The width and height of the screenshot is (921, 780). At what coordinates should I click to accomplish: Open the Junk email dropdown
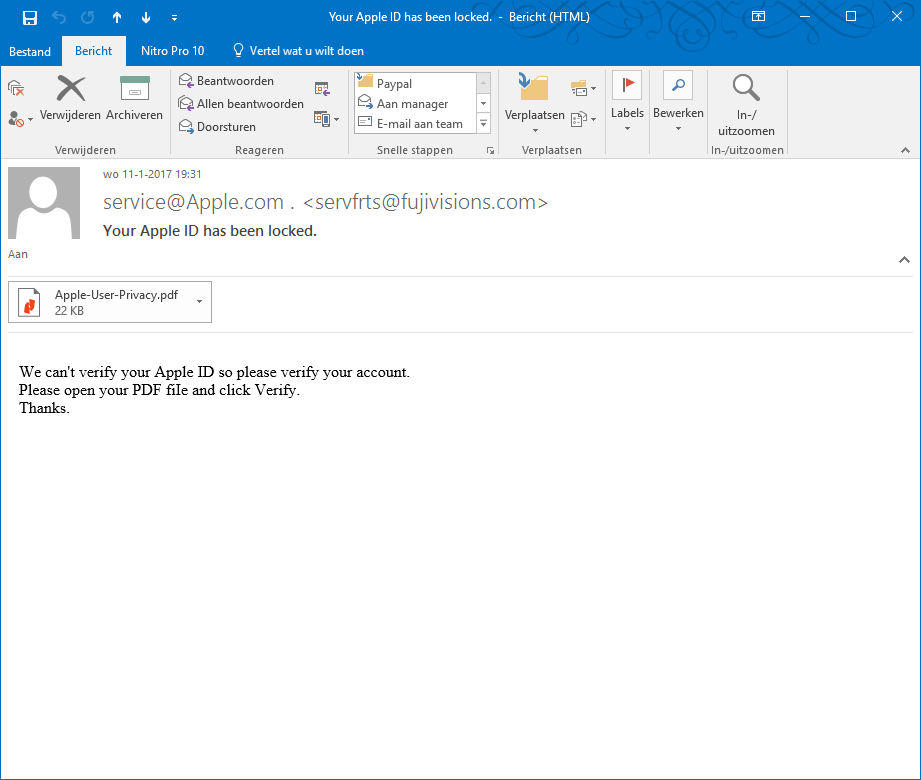20,119
